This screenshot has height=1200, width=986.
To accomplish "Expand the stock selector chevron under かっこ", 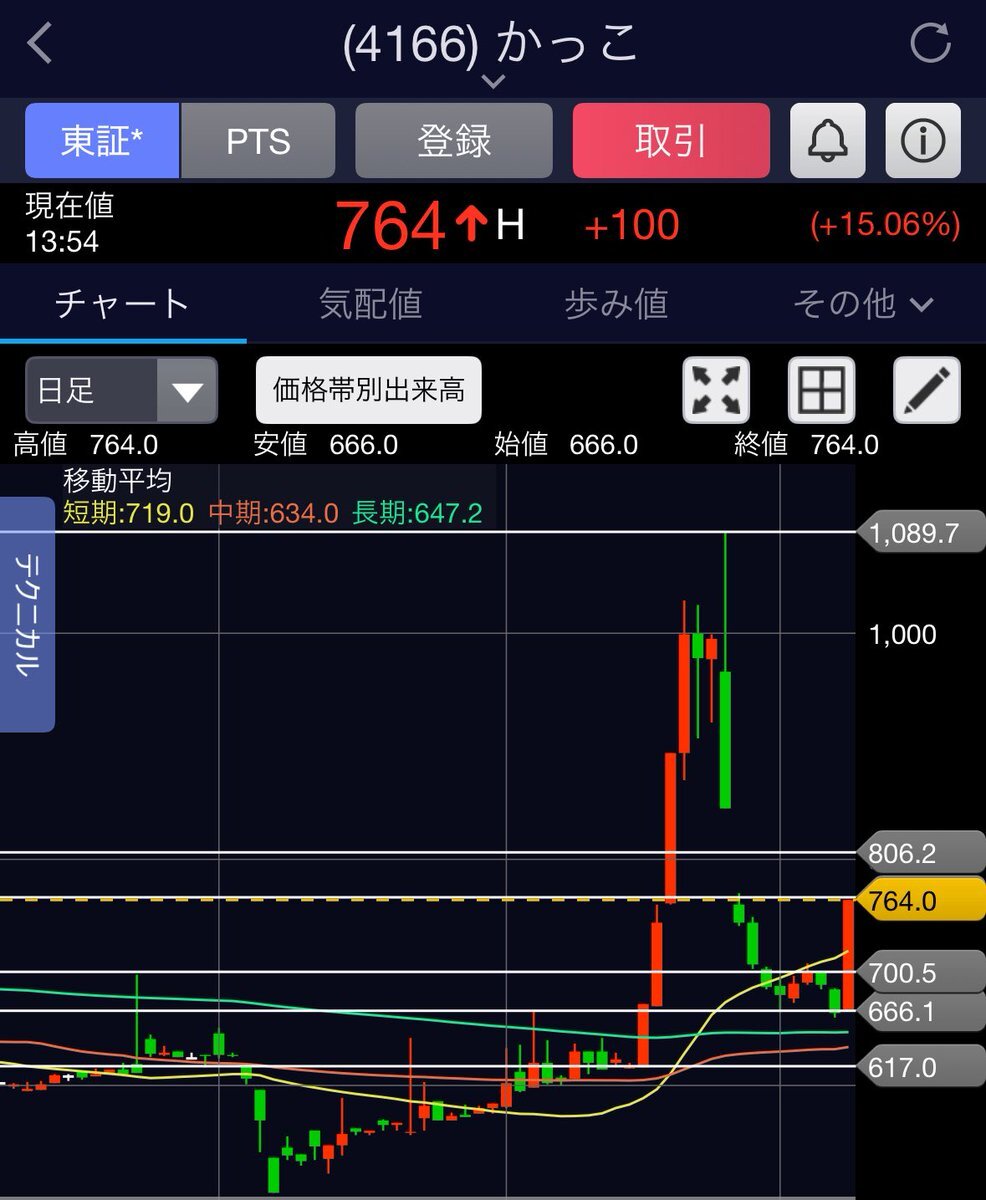I will tap(493, 82).
